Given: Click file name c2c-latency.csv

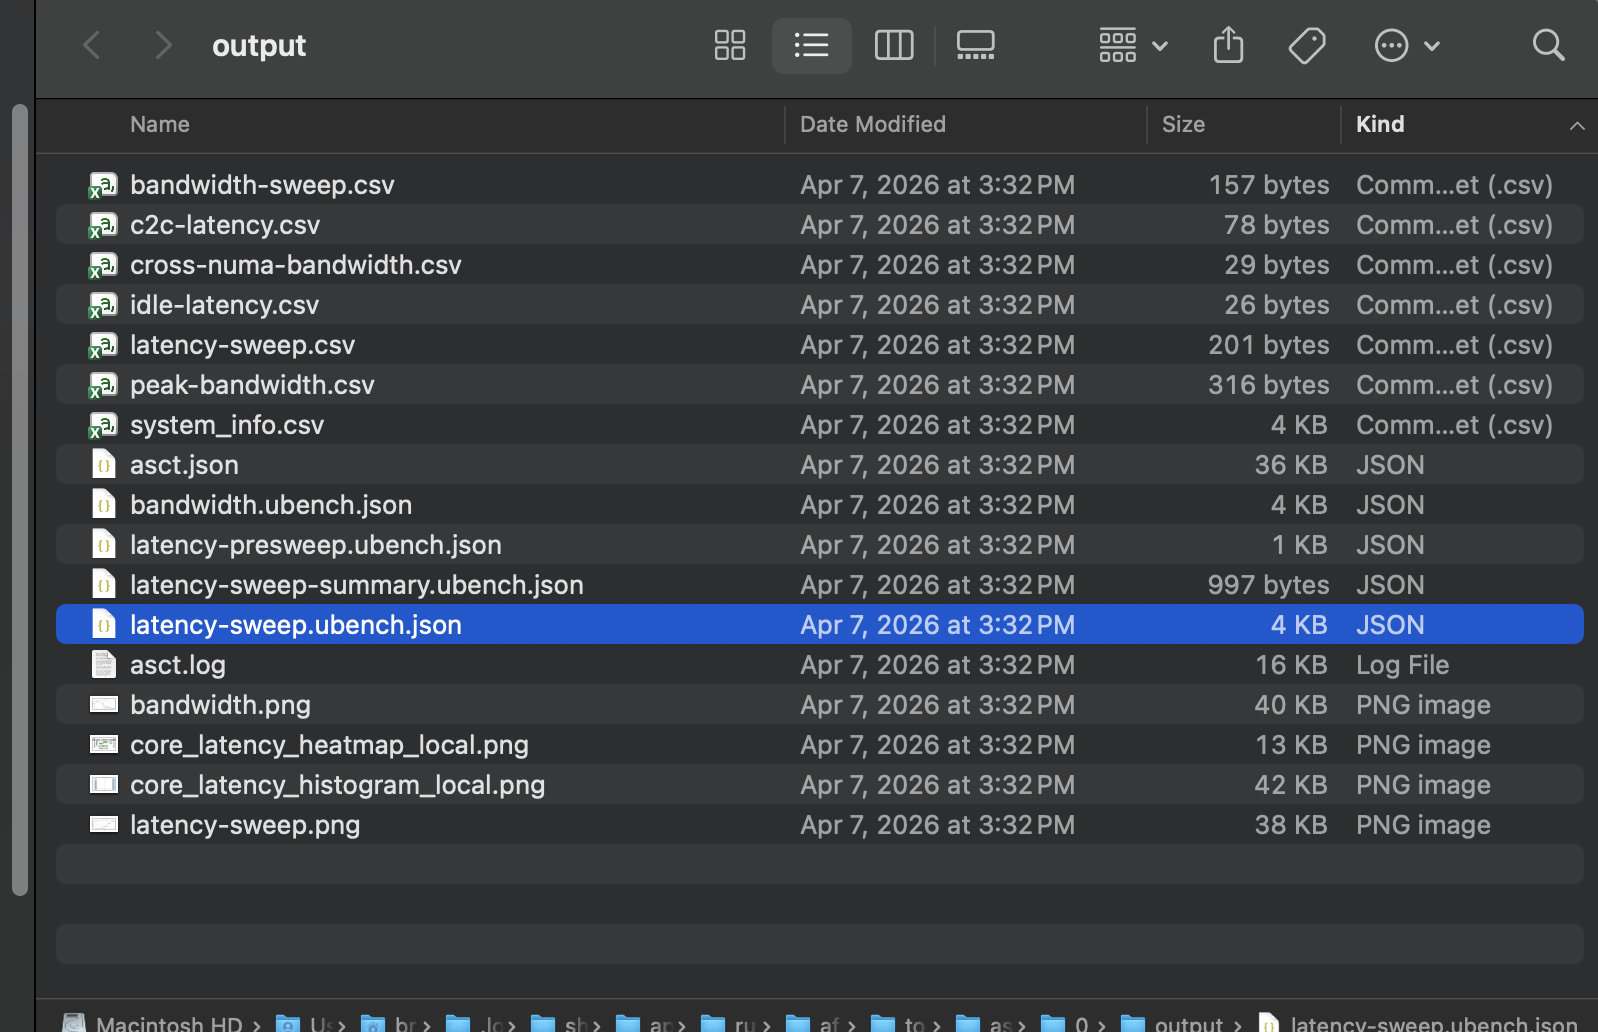Looking at the screenshot, I should point(225,225).
